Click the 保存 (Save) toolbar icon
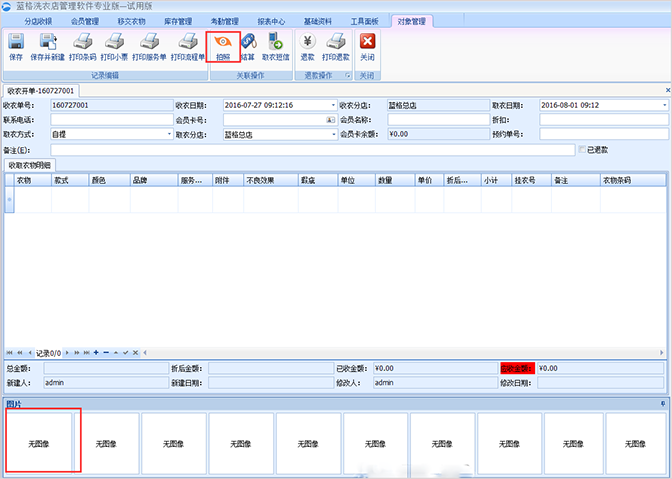The height and width of the screenshot is (479, 672). 16,47
